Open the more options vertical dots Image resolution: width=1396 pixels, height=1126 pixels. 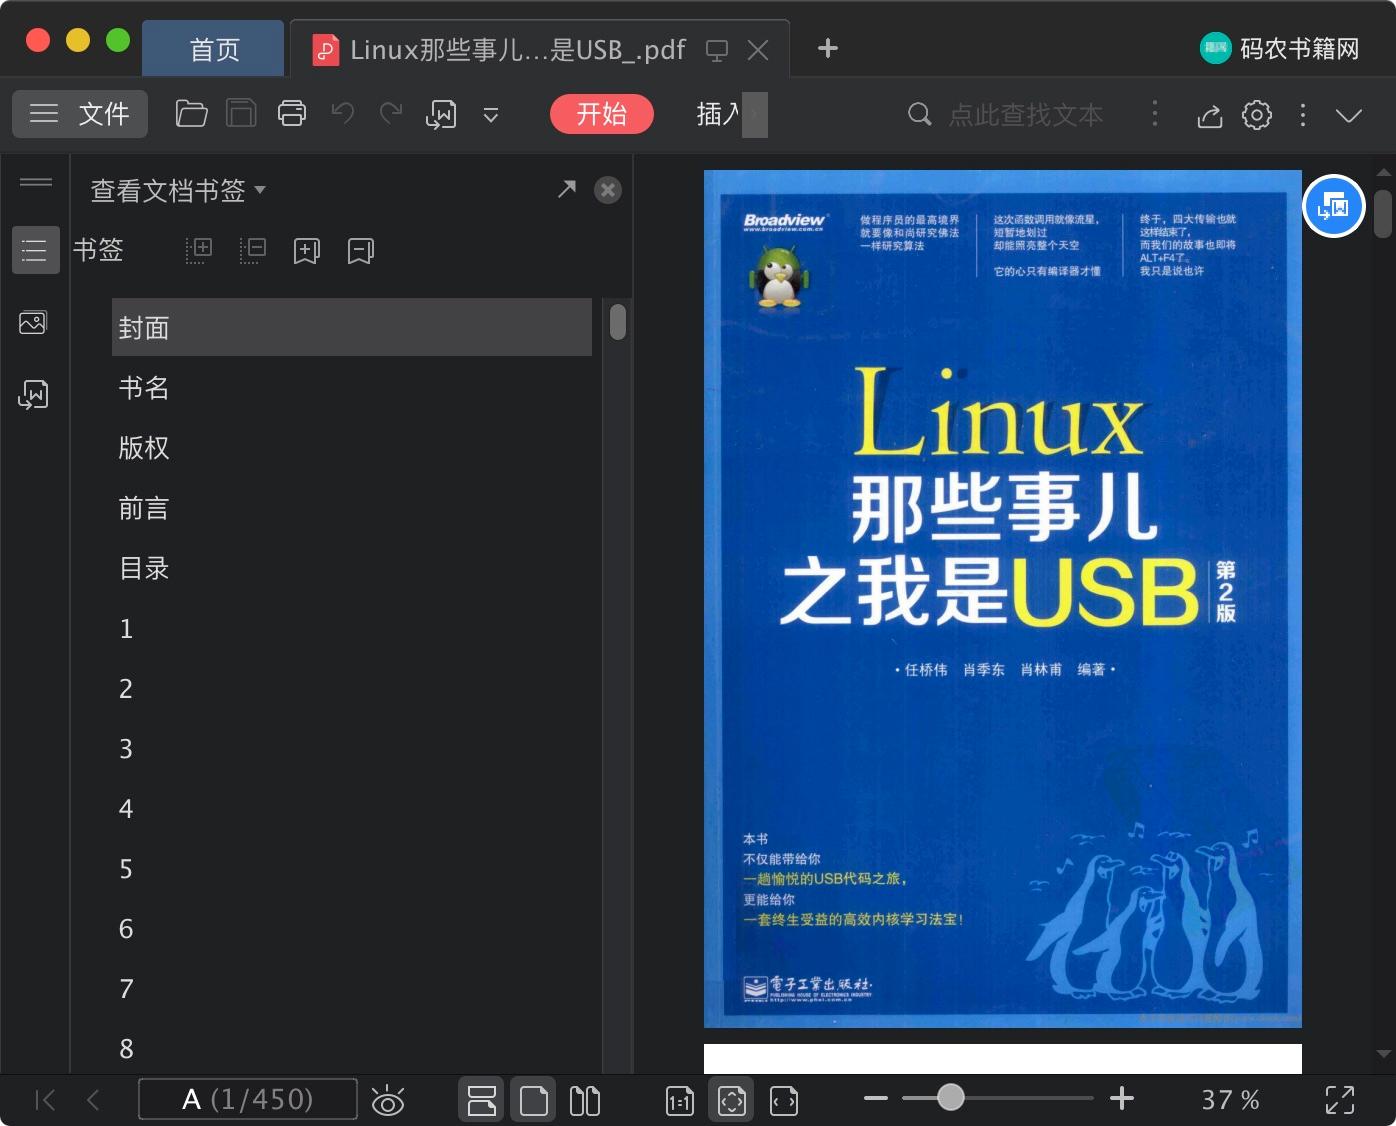tap(1303, 115)
